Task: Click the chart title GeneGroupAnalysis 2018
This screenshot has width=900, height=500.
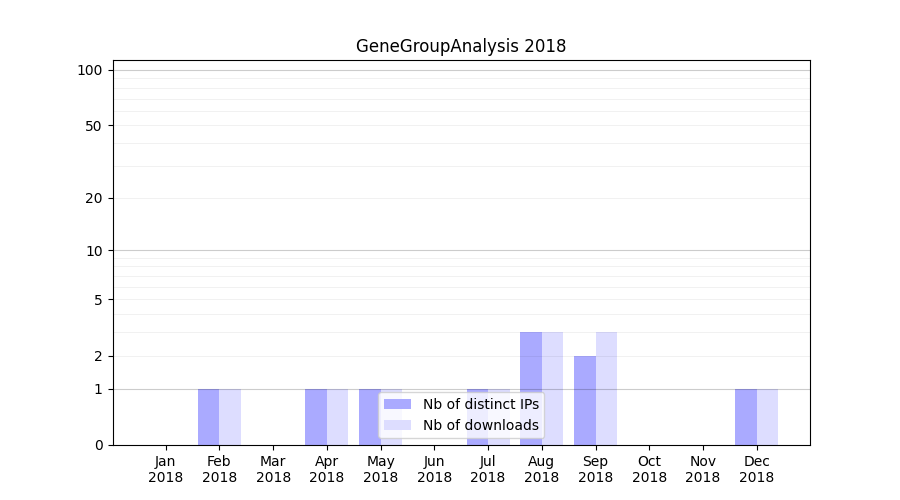Action: pyautogui.click(x=461, y=46)
